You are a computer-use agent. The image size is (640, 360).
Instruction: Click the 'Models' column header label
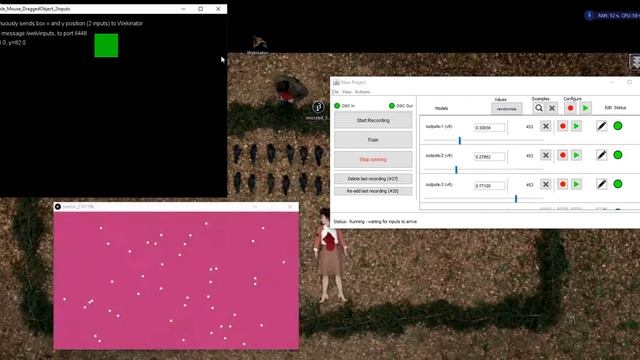[441, 109]
